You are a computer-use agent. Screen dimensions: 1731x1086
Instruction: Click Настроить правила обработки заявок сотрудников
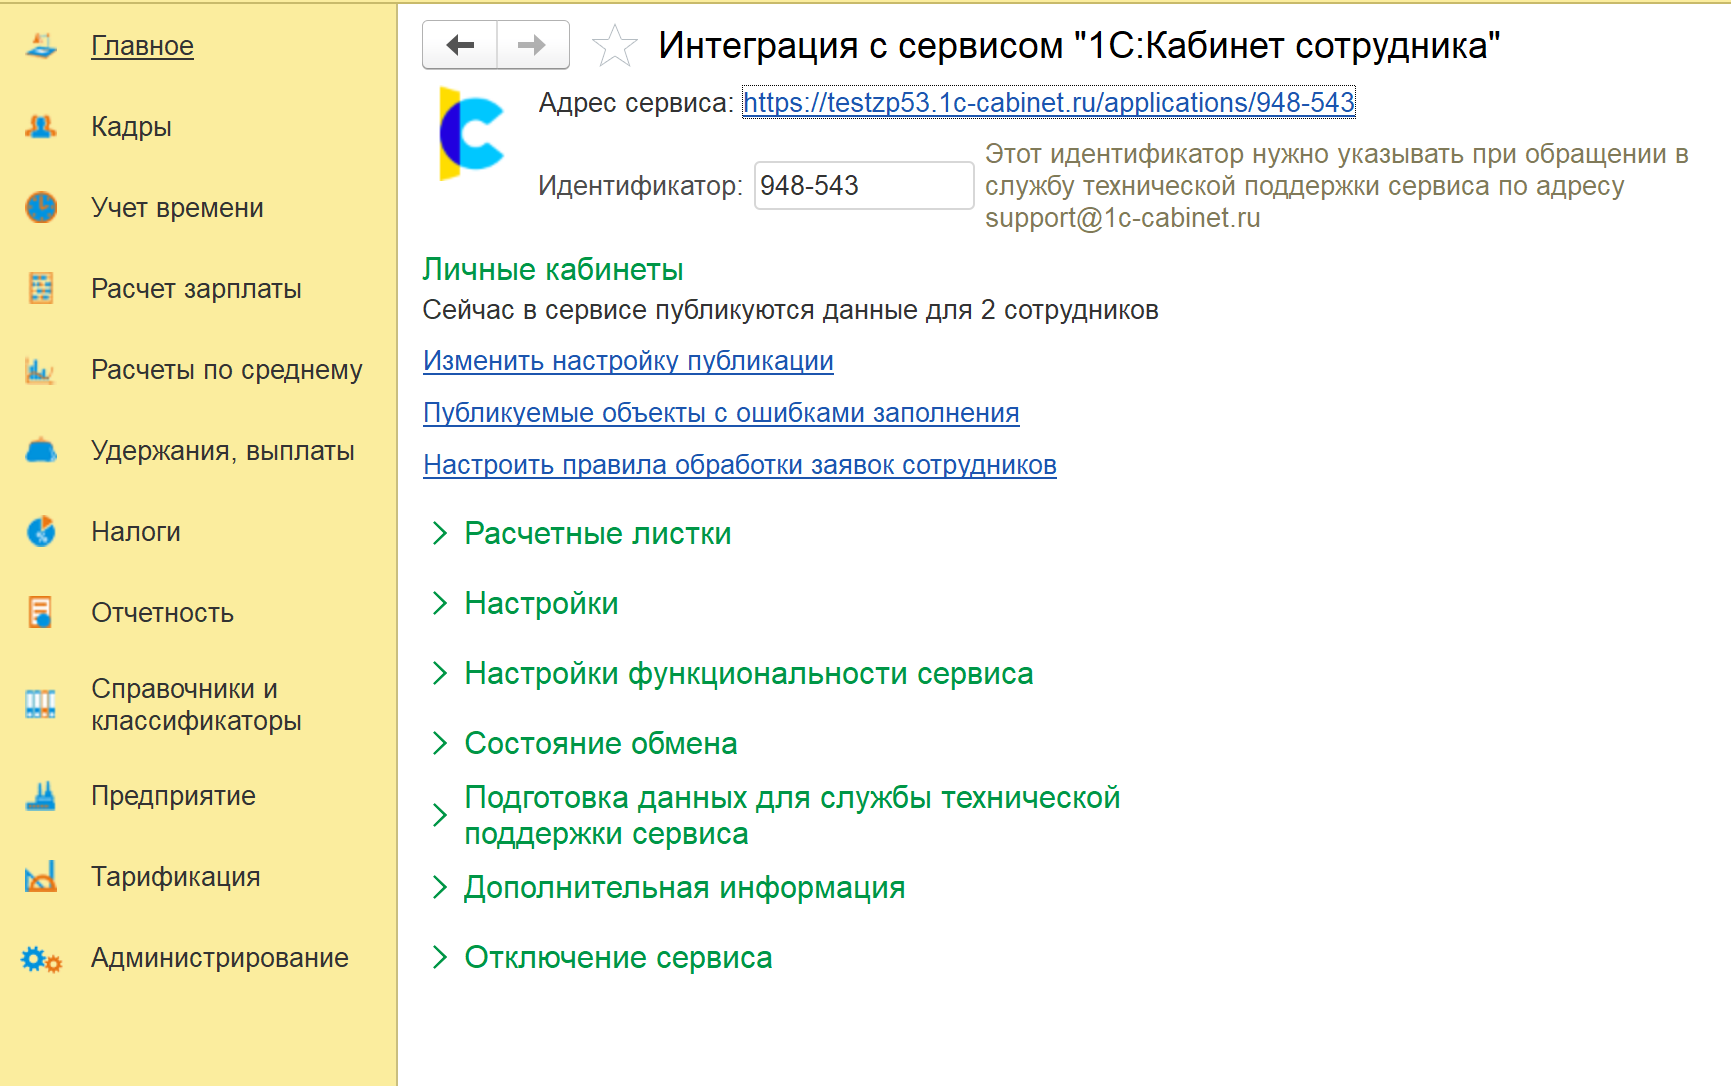tap(740, 465)
